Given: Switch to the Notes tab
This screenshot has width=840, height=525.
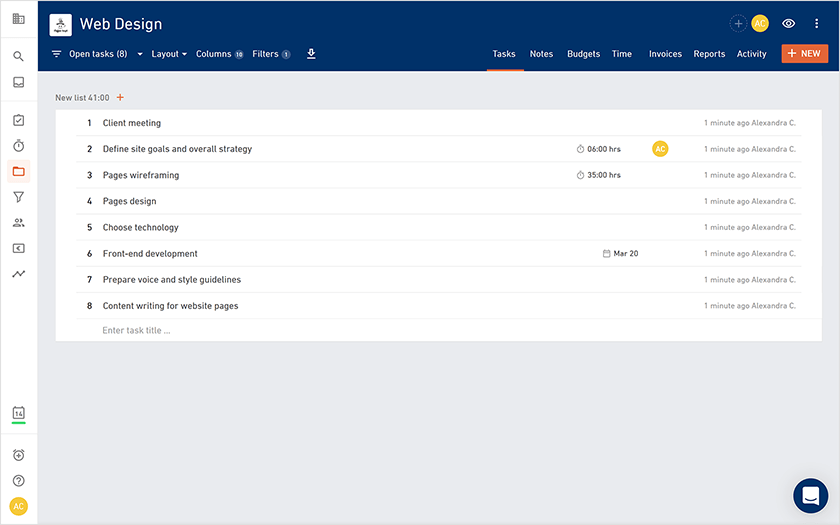Looking at the screenshot, I should point(541,54).
